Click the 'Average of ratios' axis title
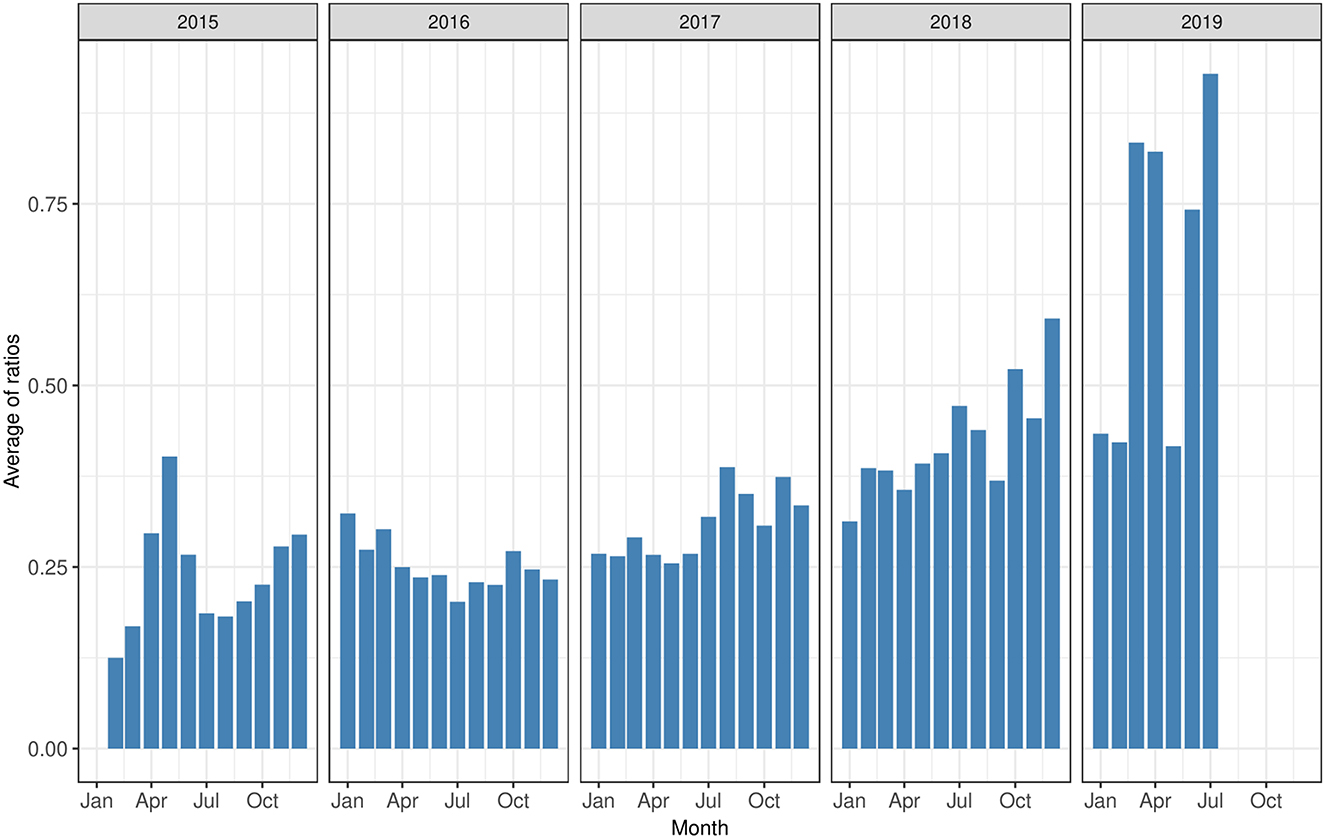1325x839 pixels. [12, 412]
